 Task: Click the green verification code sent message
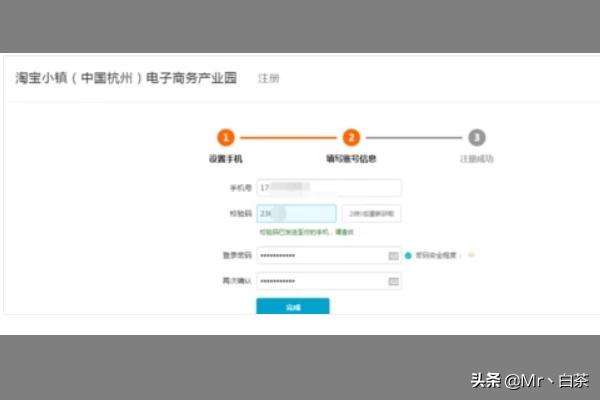tap(306, 232)
